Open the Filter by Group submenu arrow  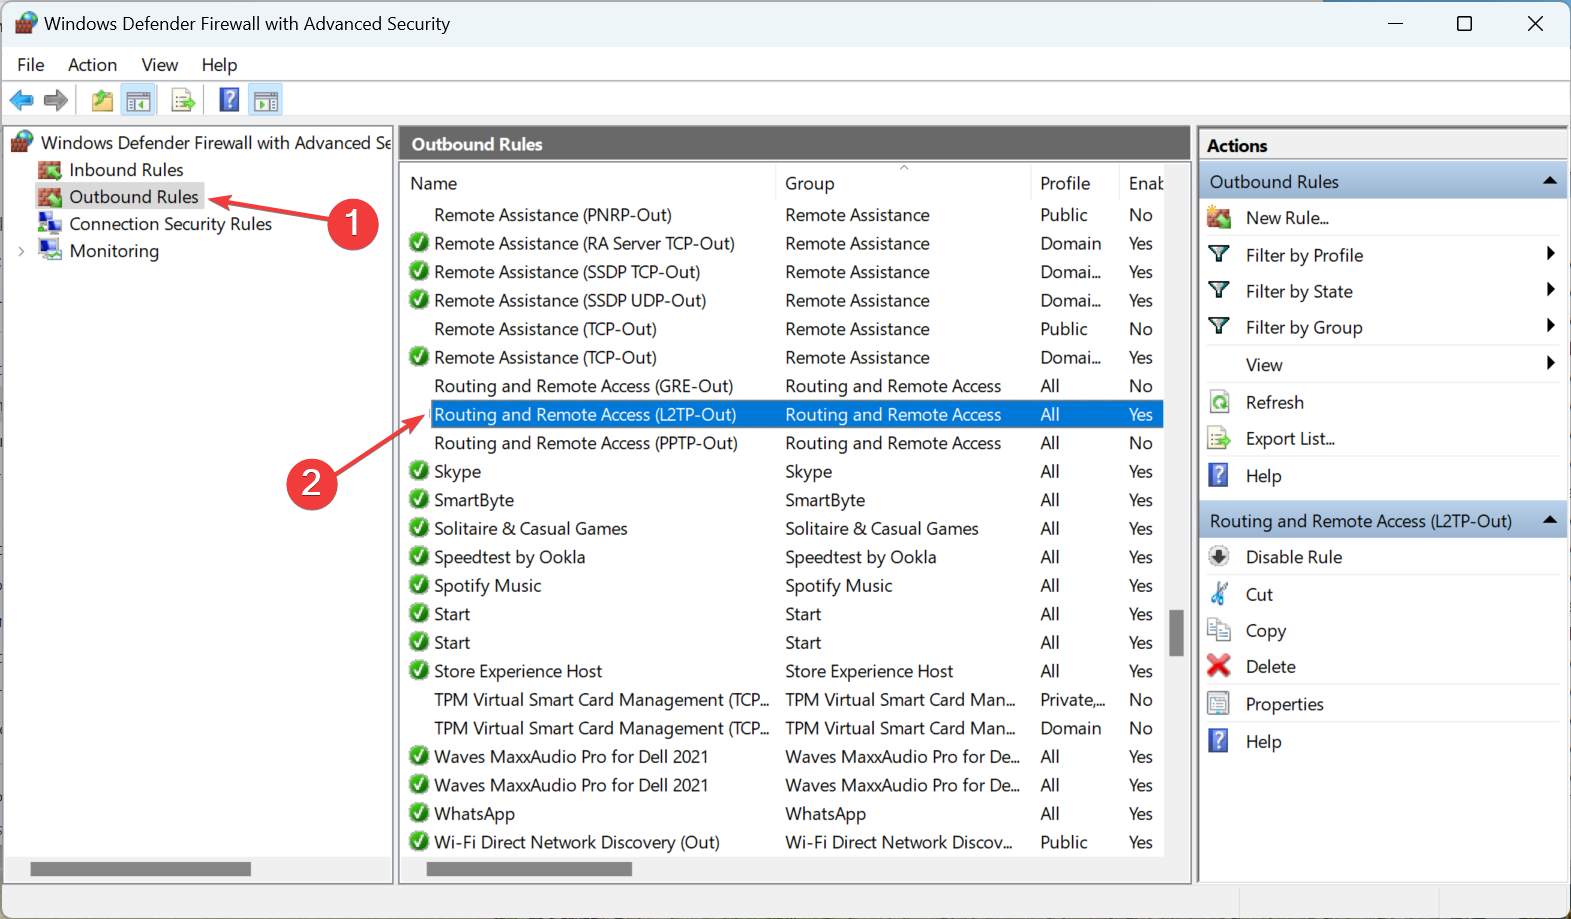(x=1550, y=326)
